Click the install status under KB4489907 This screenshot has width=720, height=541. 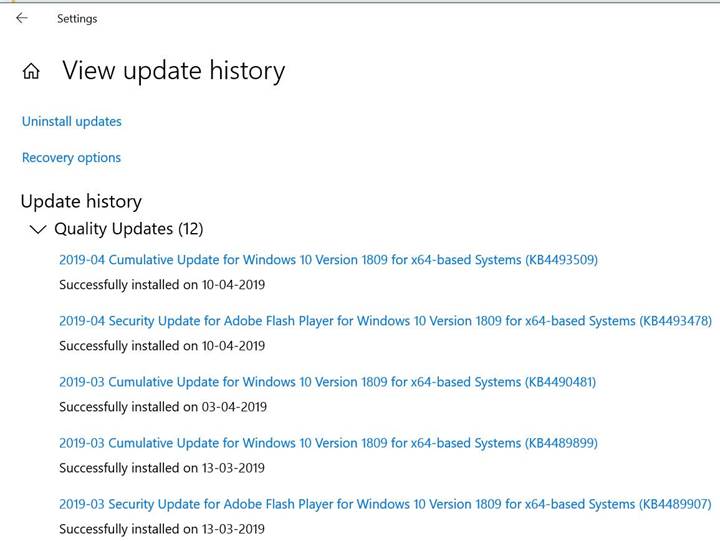click(162, 529)
